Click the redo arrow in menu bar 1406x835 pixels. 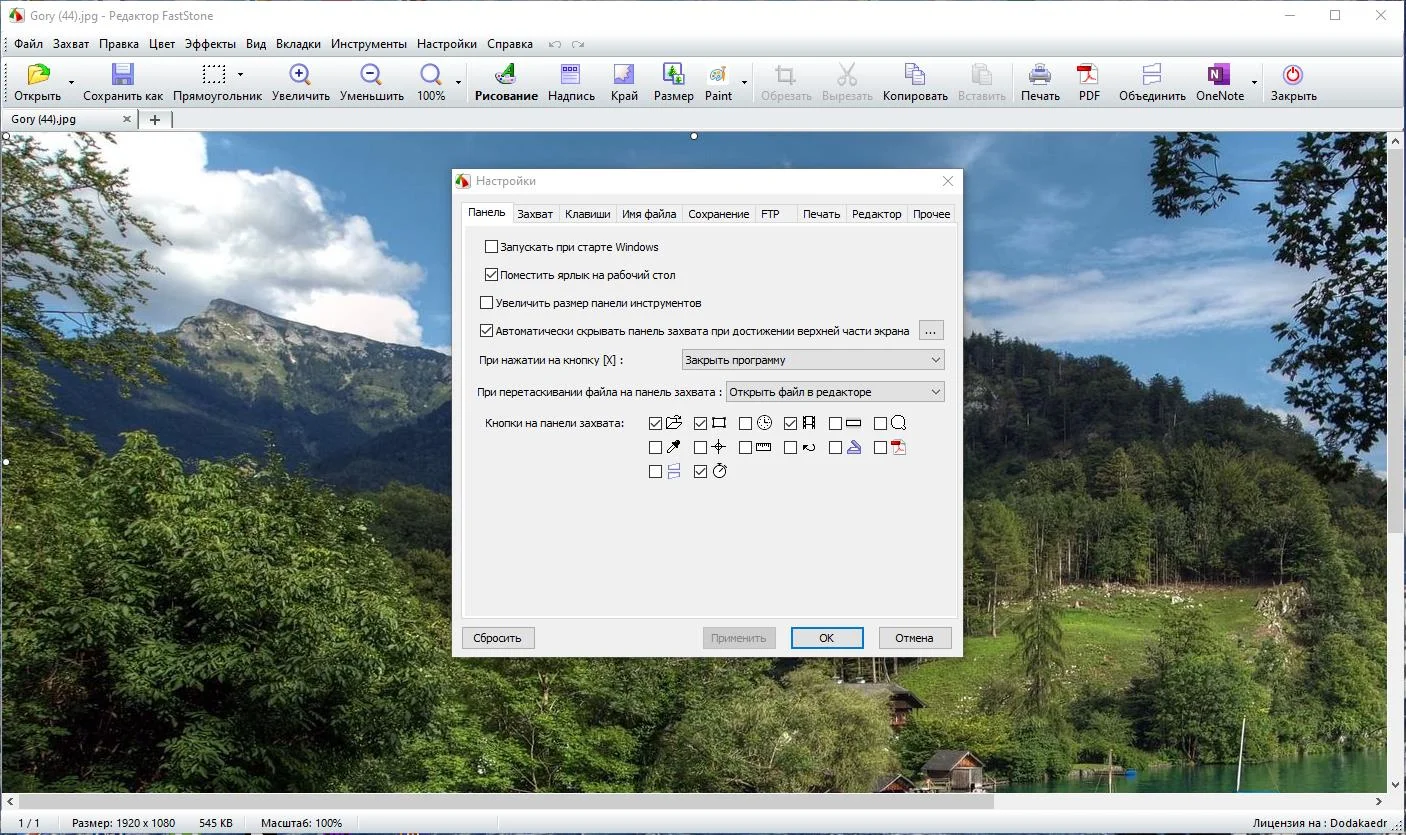[x=578, y=44]
